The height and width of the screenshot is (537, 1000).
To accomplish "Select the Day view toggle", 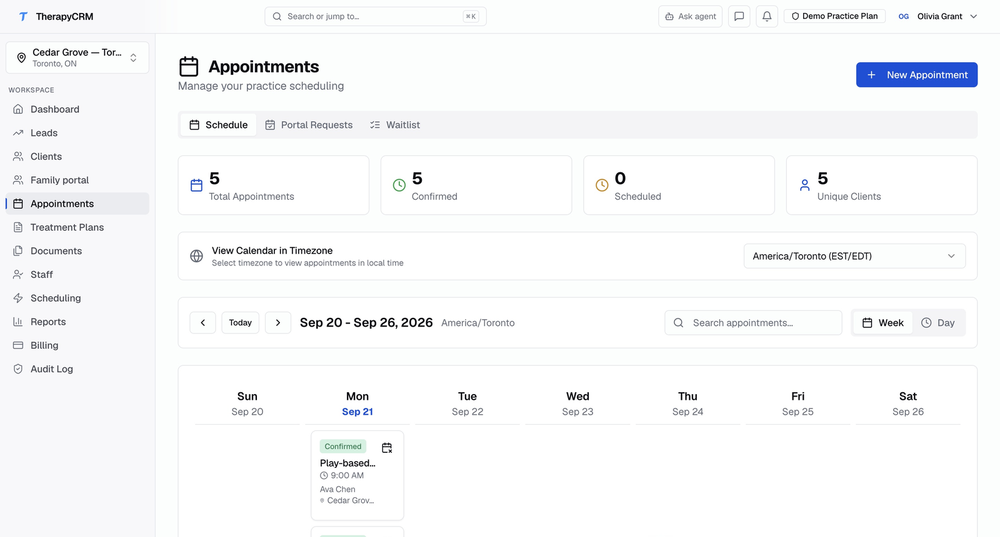I will coord(938,323).
